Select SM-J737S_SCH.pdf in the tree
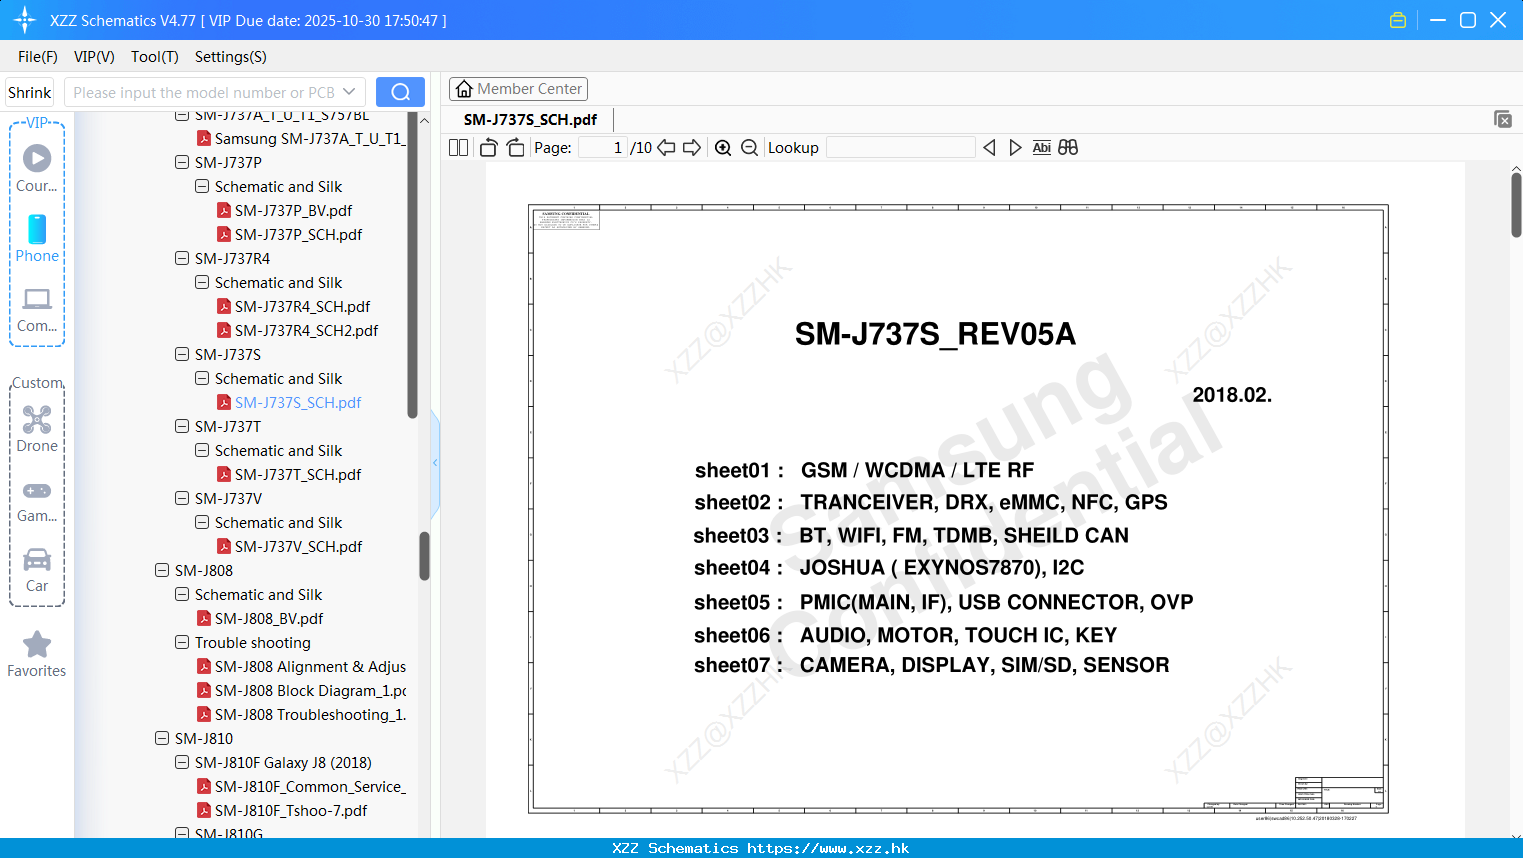1523x858 pixels. click(298, 402)
